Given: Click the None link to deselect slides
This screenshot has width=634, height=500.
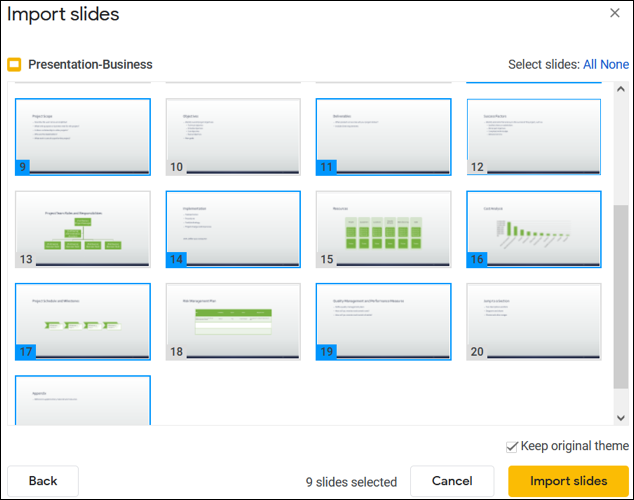Looking at the screenshot, I should pos(615,65).
